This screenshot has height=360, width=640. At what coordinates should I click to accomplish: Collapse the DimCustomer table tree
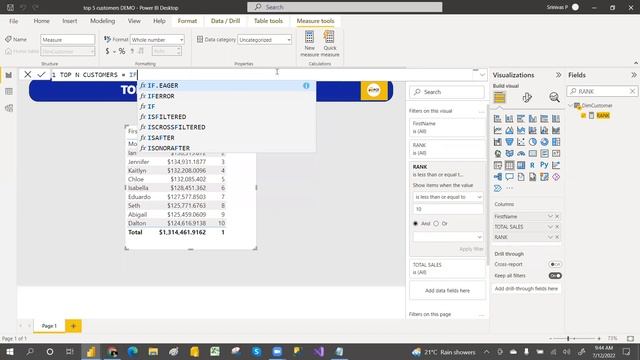pos(571,105)
